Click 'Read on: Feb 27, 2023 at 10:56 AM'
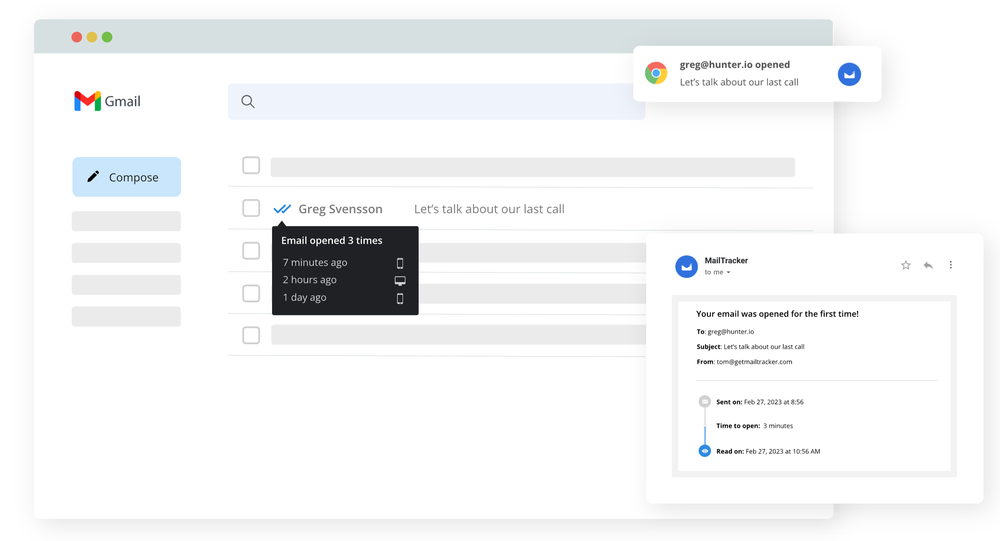1000x541 pixels. (768, 451)
